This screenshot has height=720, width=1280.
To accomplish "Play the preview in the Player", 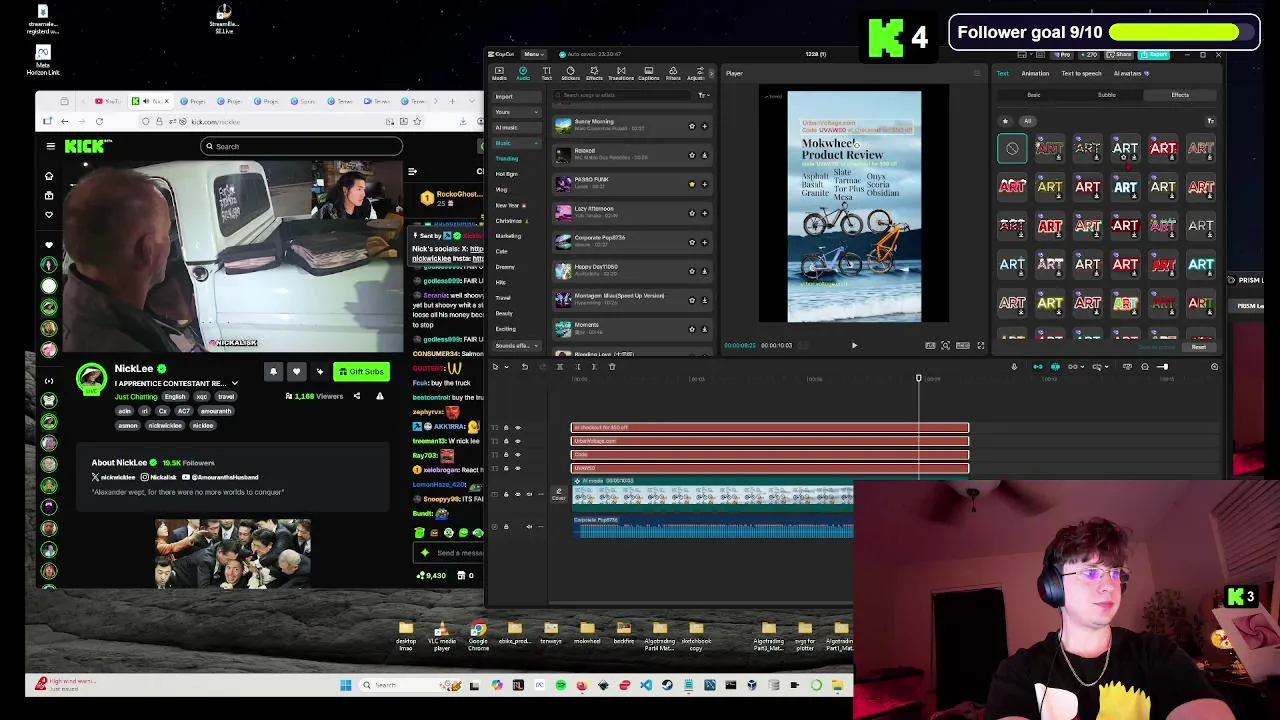I will point(854,345).
